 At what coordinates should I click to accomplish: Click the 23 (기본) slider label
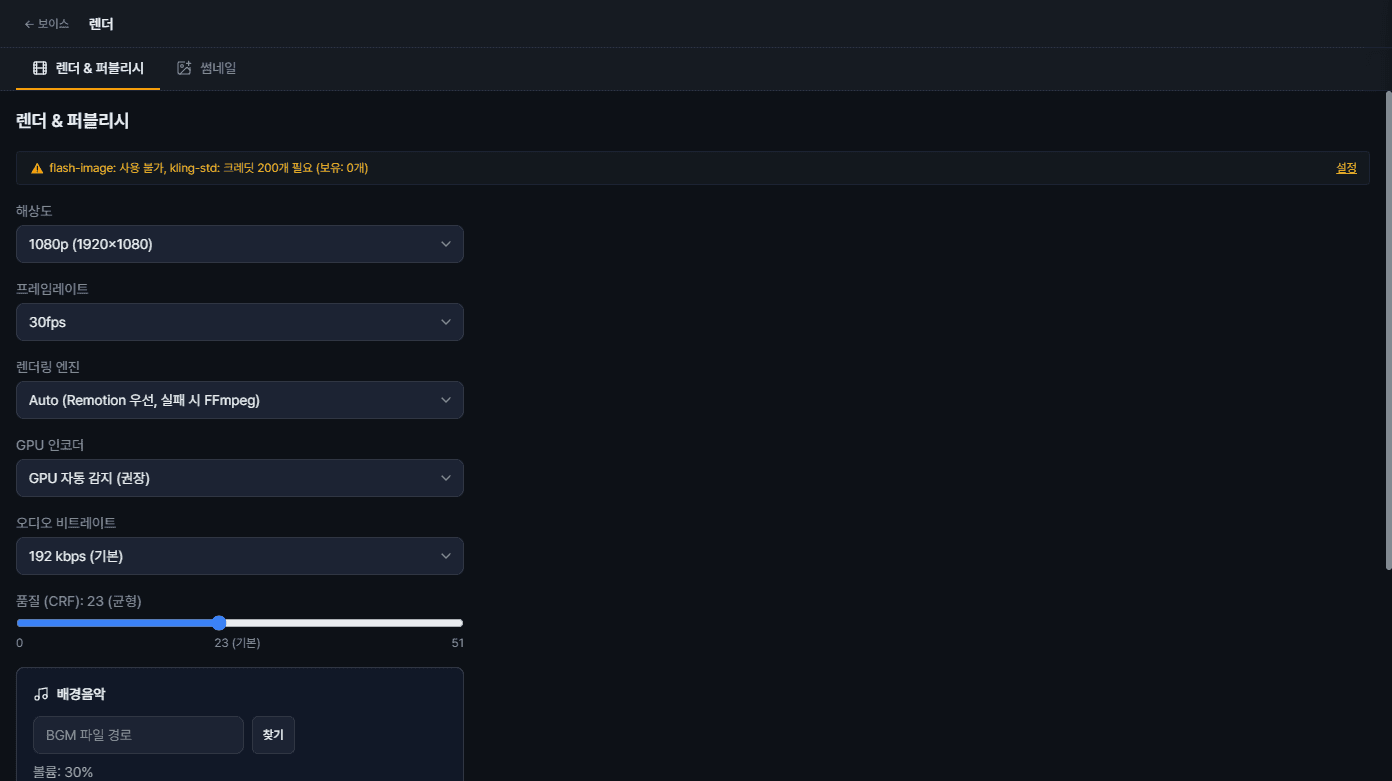click(x=237, y=643)
